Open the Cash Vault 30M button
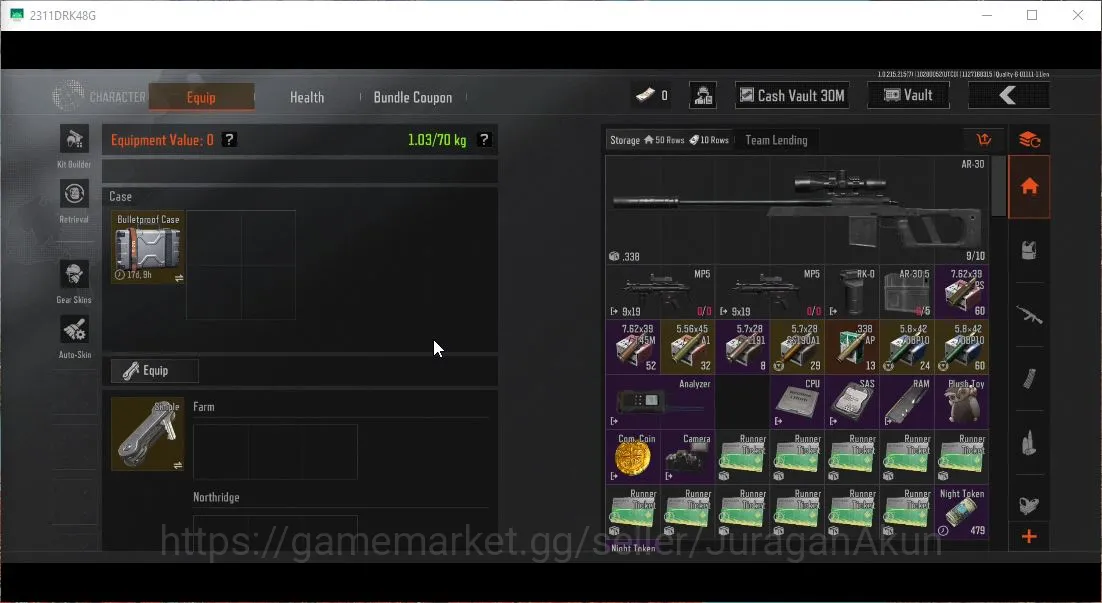The image size is (1102, 603). point(792,96)
